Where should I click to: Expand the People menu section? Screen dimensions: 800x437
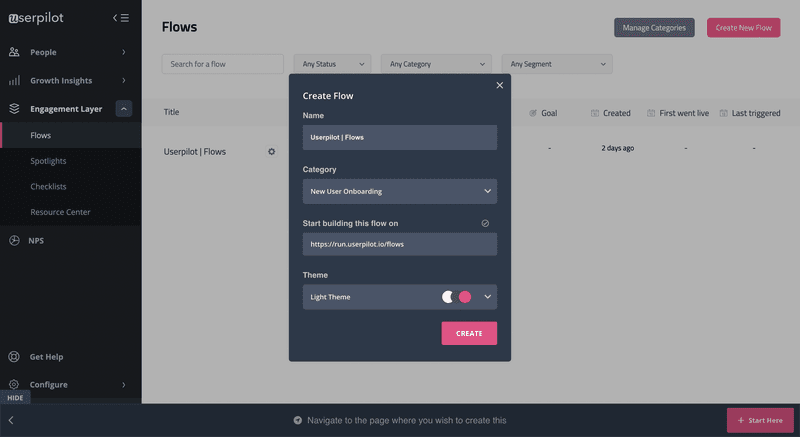pos(123,52)
